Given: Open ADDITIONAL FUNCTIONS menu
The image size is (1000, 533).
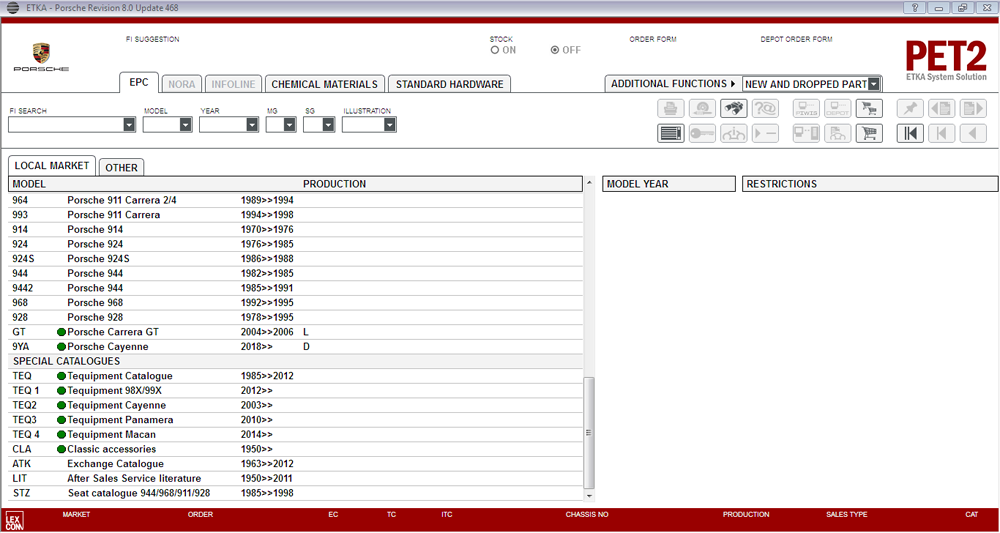Looking at the screenshot, I should 673,84.
